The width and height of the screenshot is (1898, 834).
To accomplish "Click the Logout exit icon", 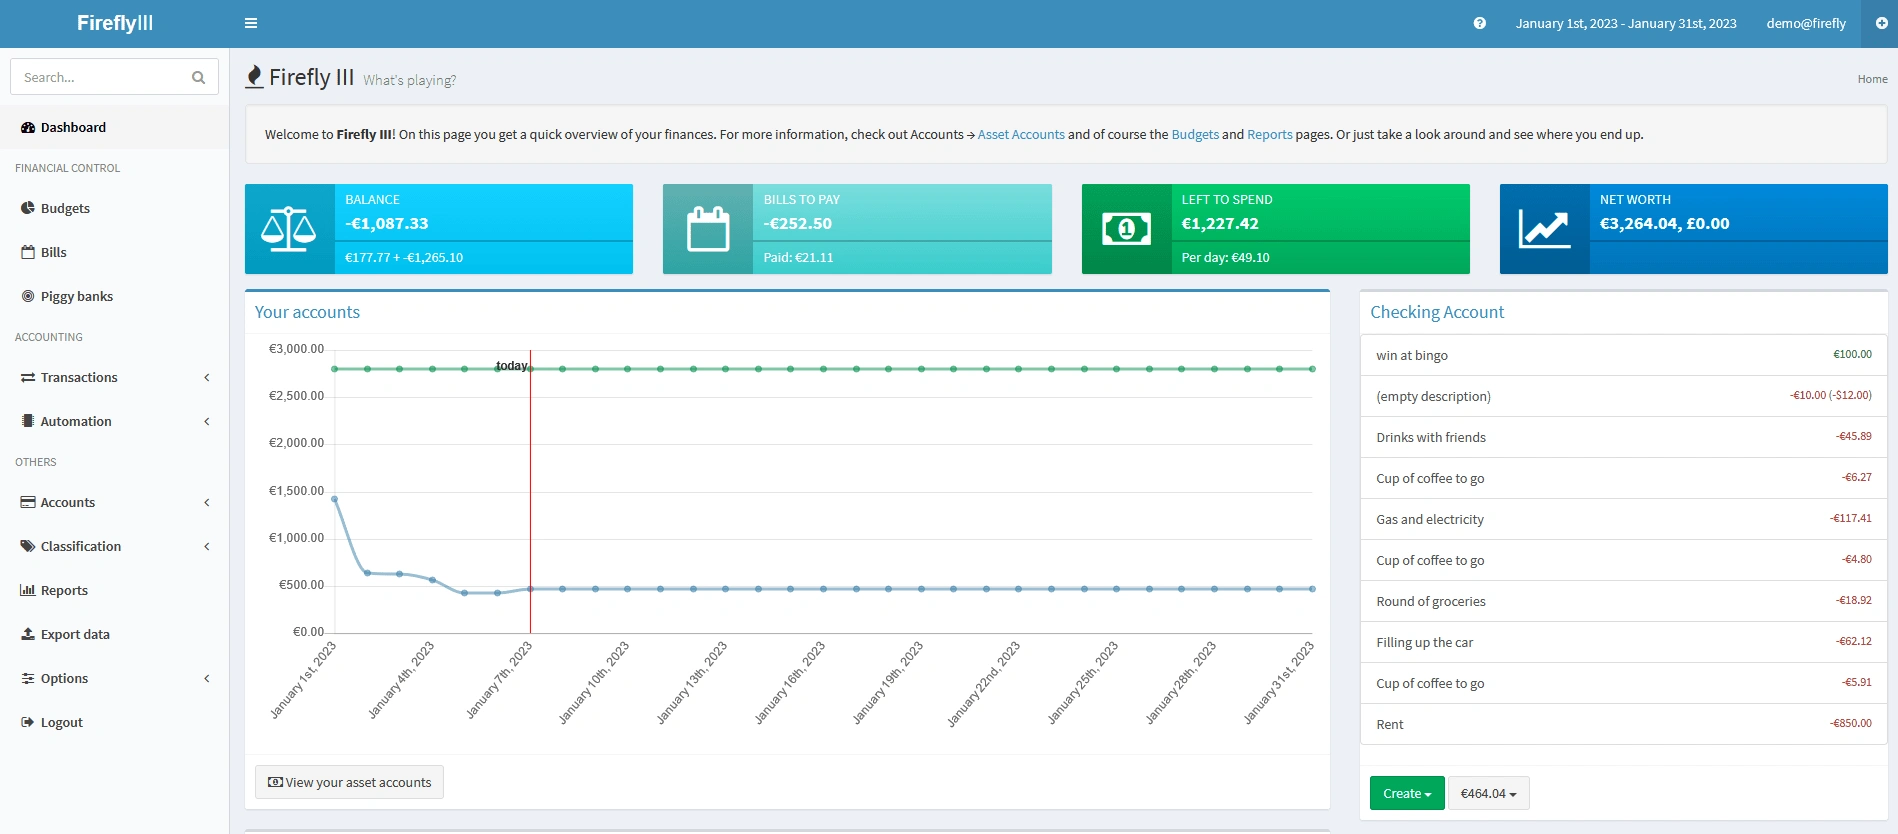I will [28, 722].
